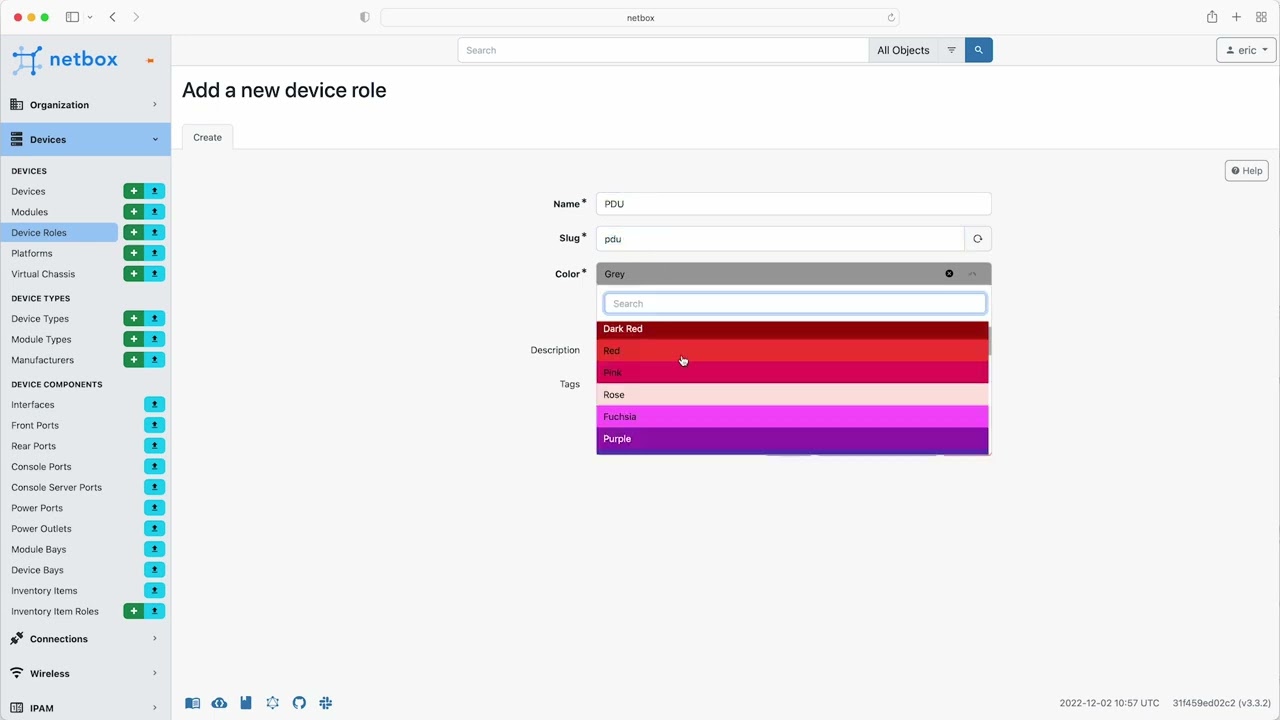Add virtual chassis with plus icon

(x=133, y=274)
